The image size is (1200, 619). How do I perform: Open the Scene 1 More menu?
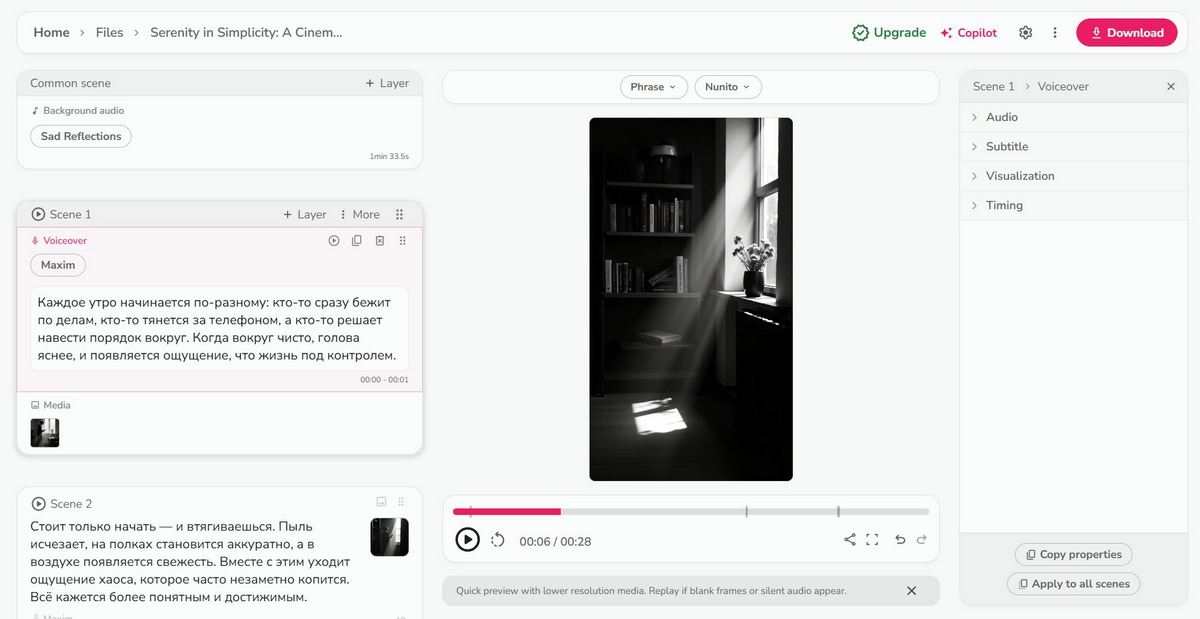360,214
